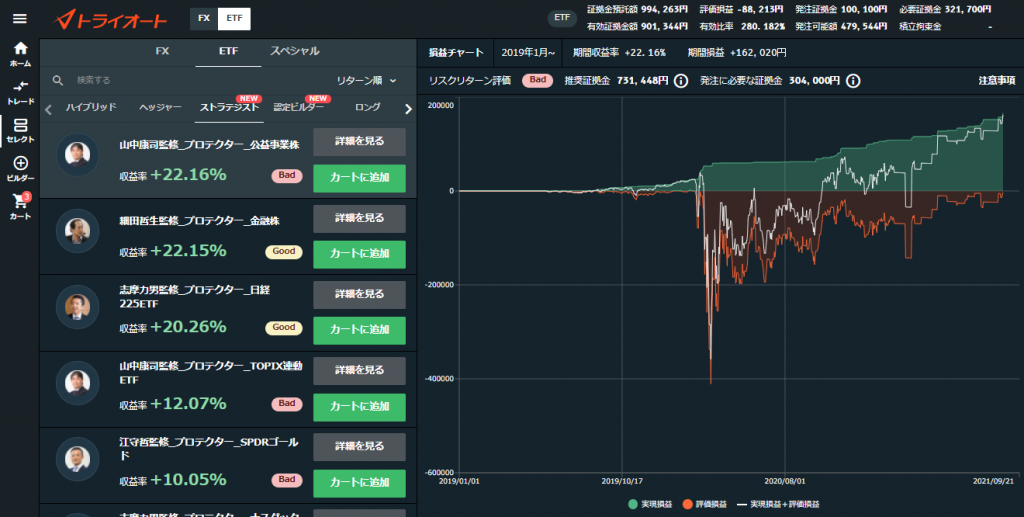
Task: View details for SPDRゴールド strategy
Action: (359, 446)
